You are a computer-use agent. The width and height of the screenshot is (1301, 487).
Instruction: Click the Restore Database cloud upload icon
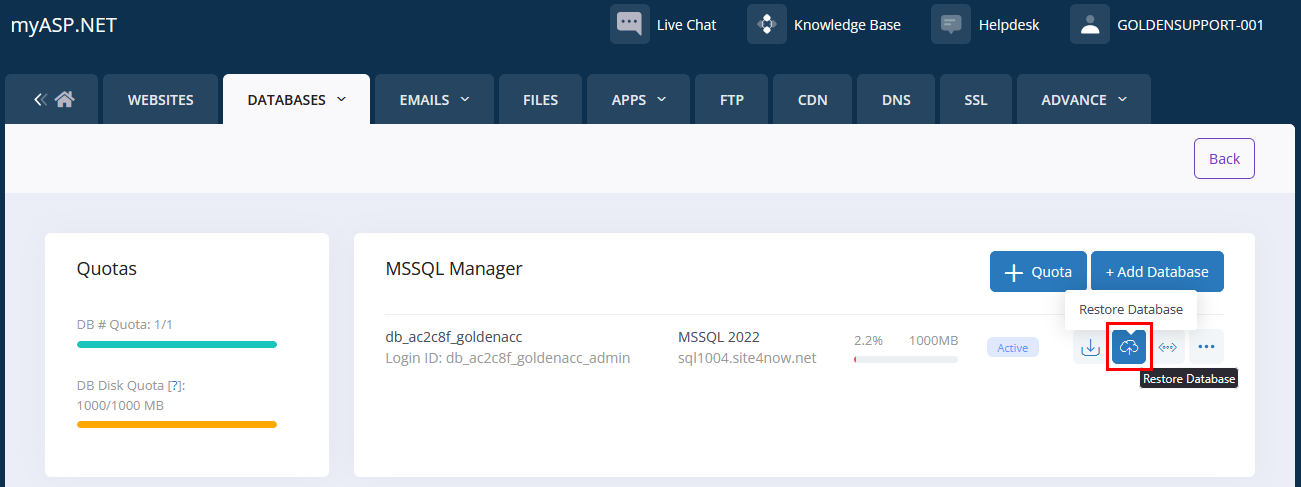1129,347
